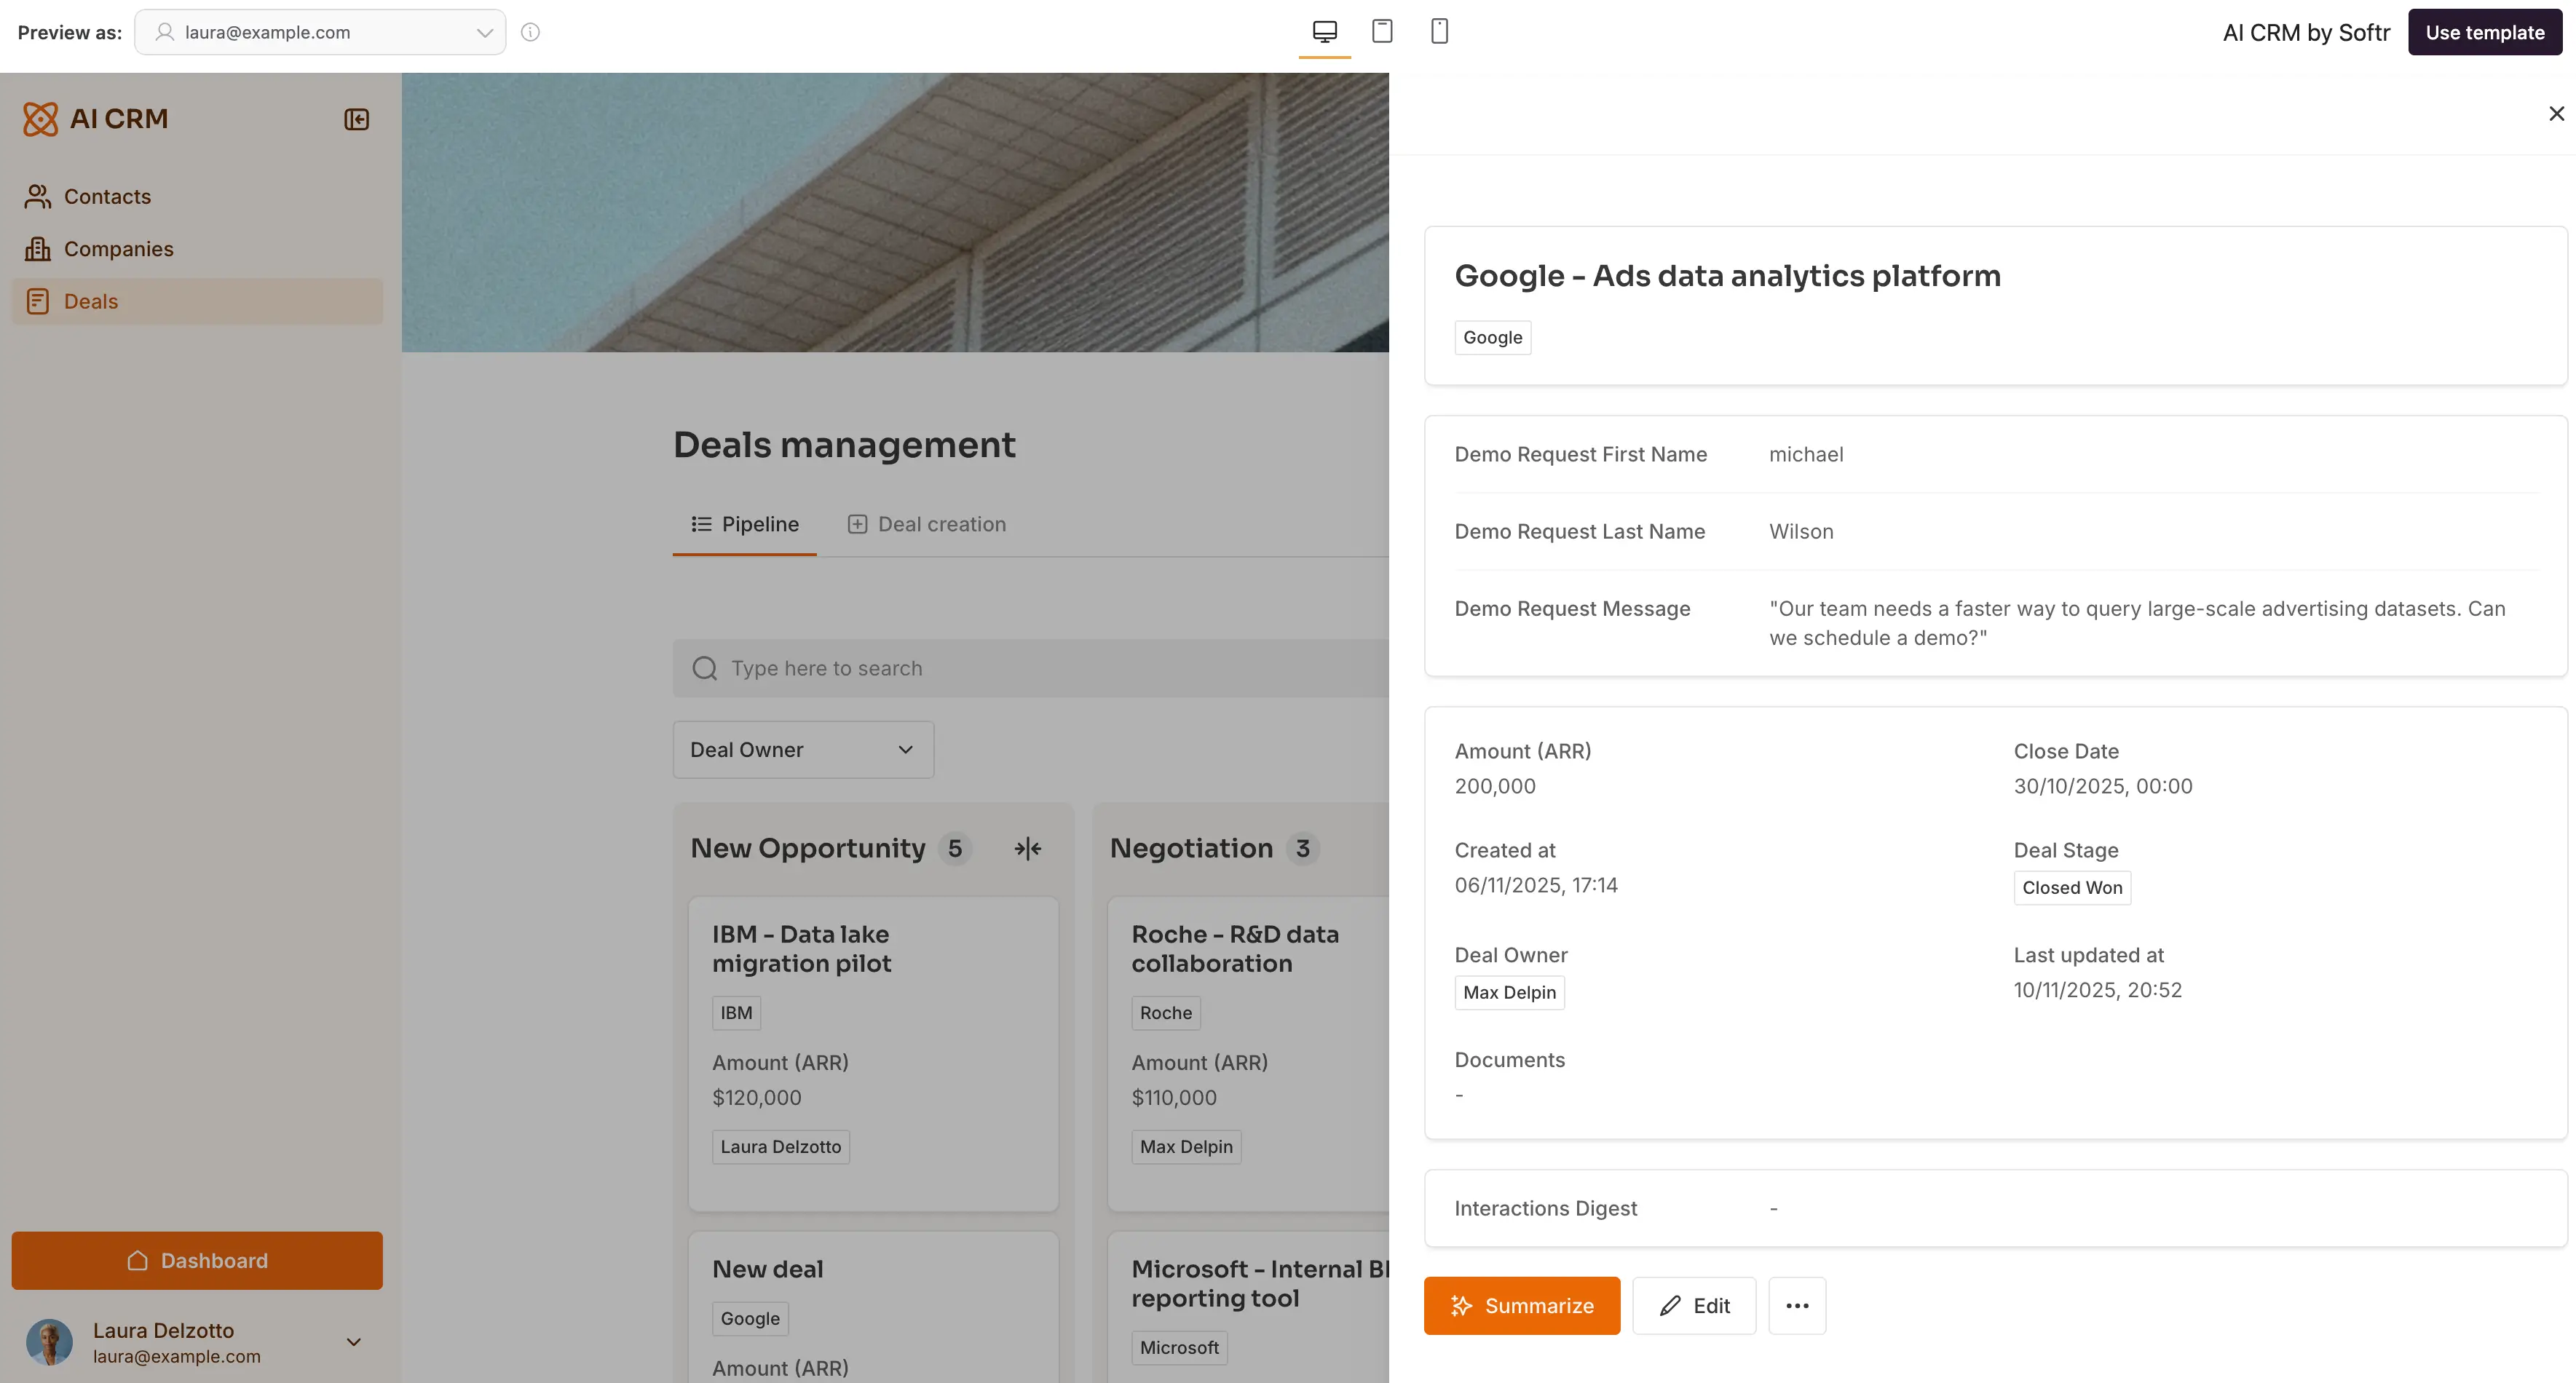Select the Pipeline tab
Image resolution: width=2576 pixels, height=1383 pixels.
pos(744,523)
